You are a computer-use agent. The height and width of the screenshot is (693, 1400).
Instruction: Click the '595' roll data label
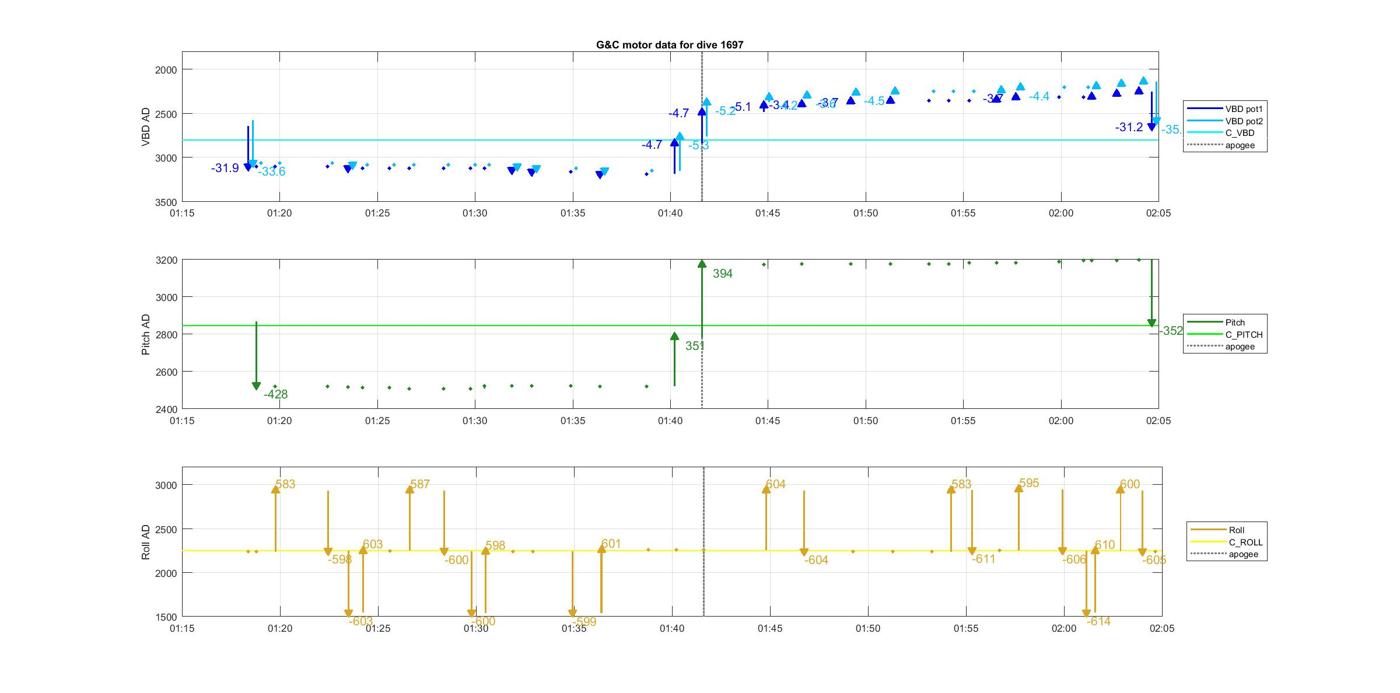click(1029, 484)
